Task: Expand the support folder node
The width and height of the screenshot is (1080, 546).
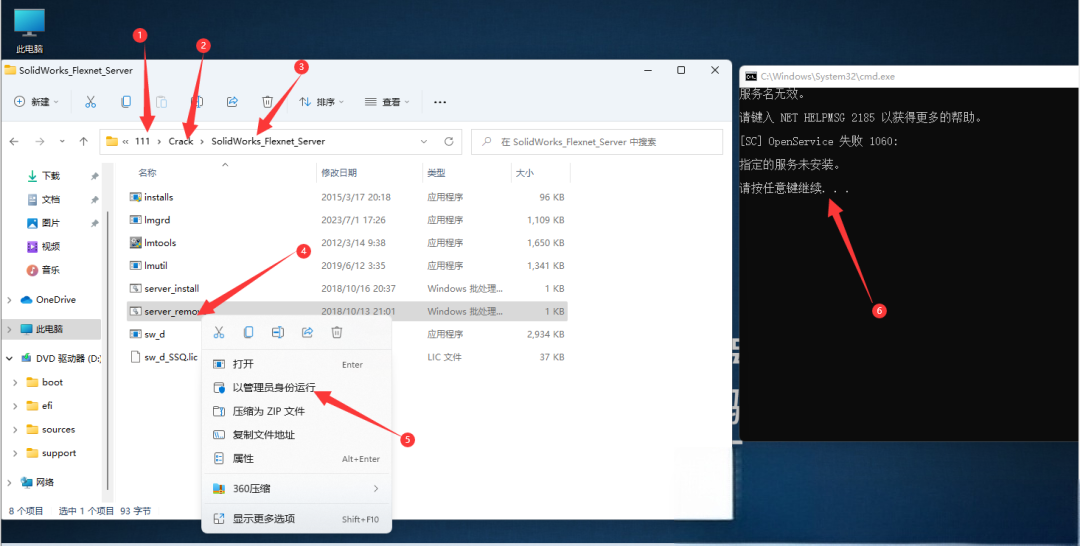Action: (15, 453)
